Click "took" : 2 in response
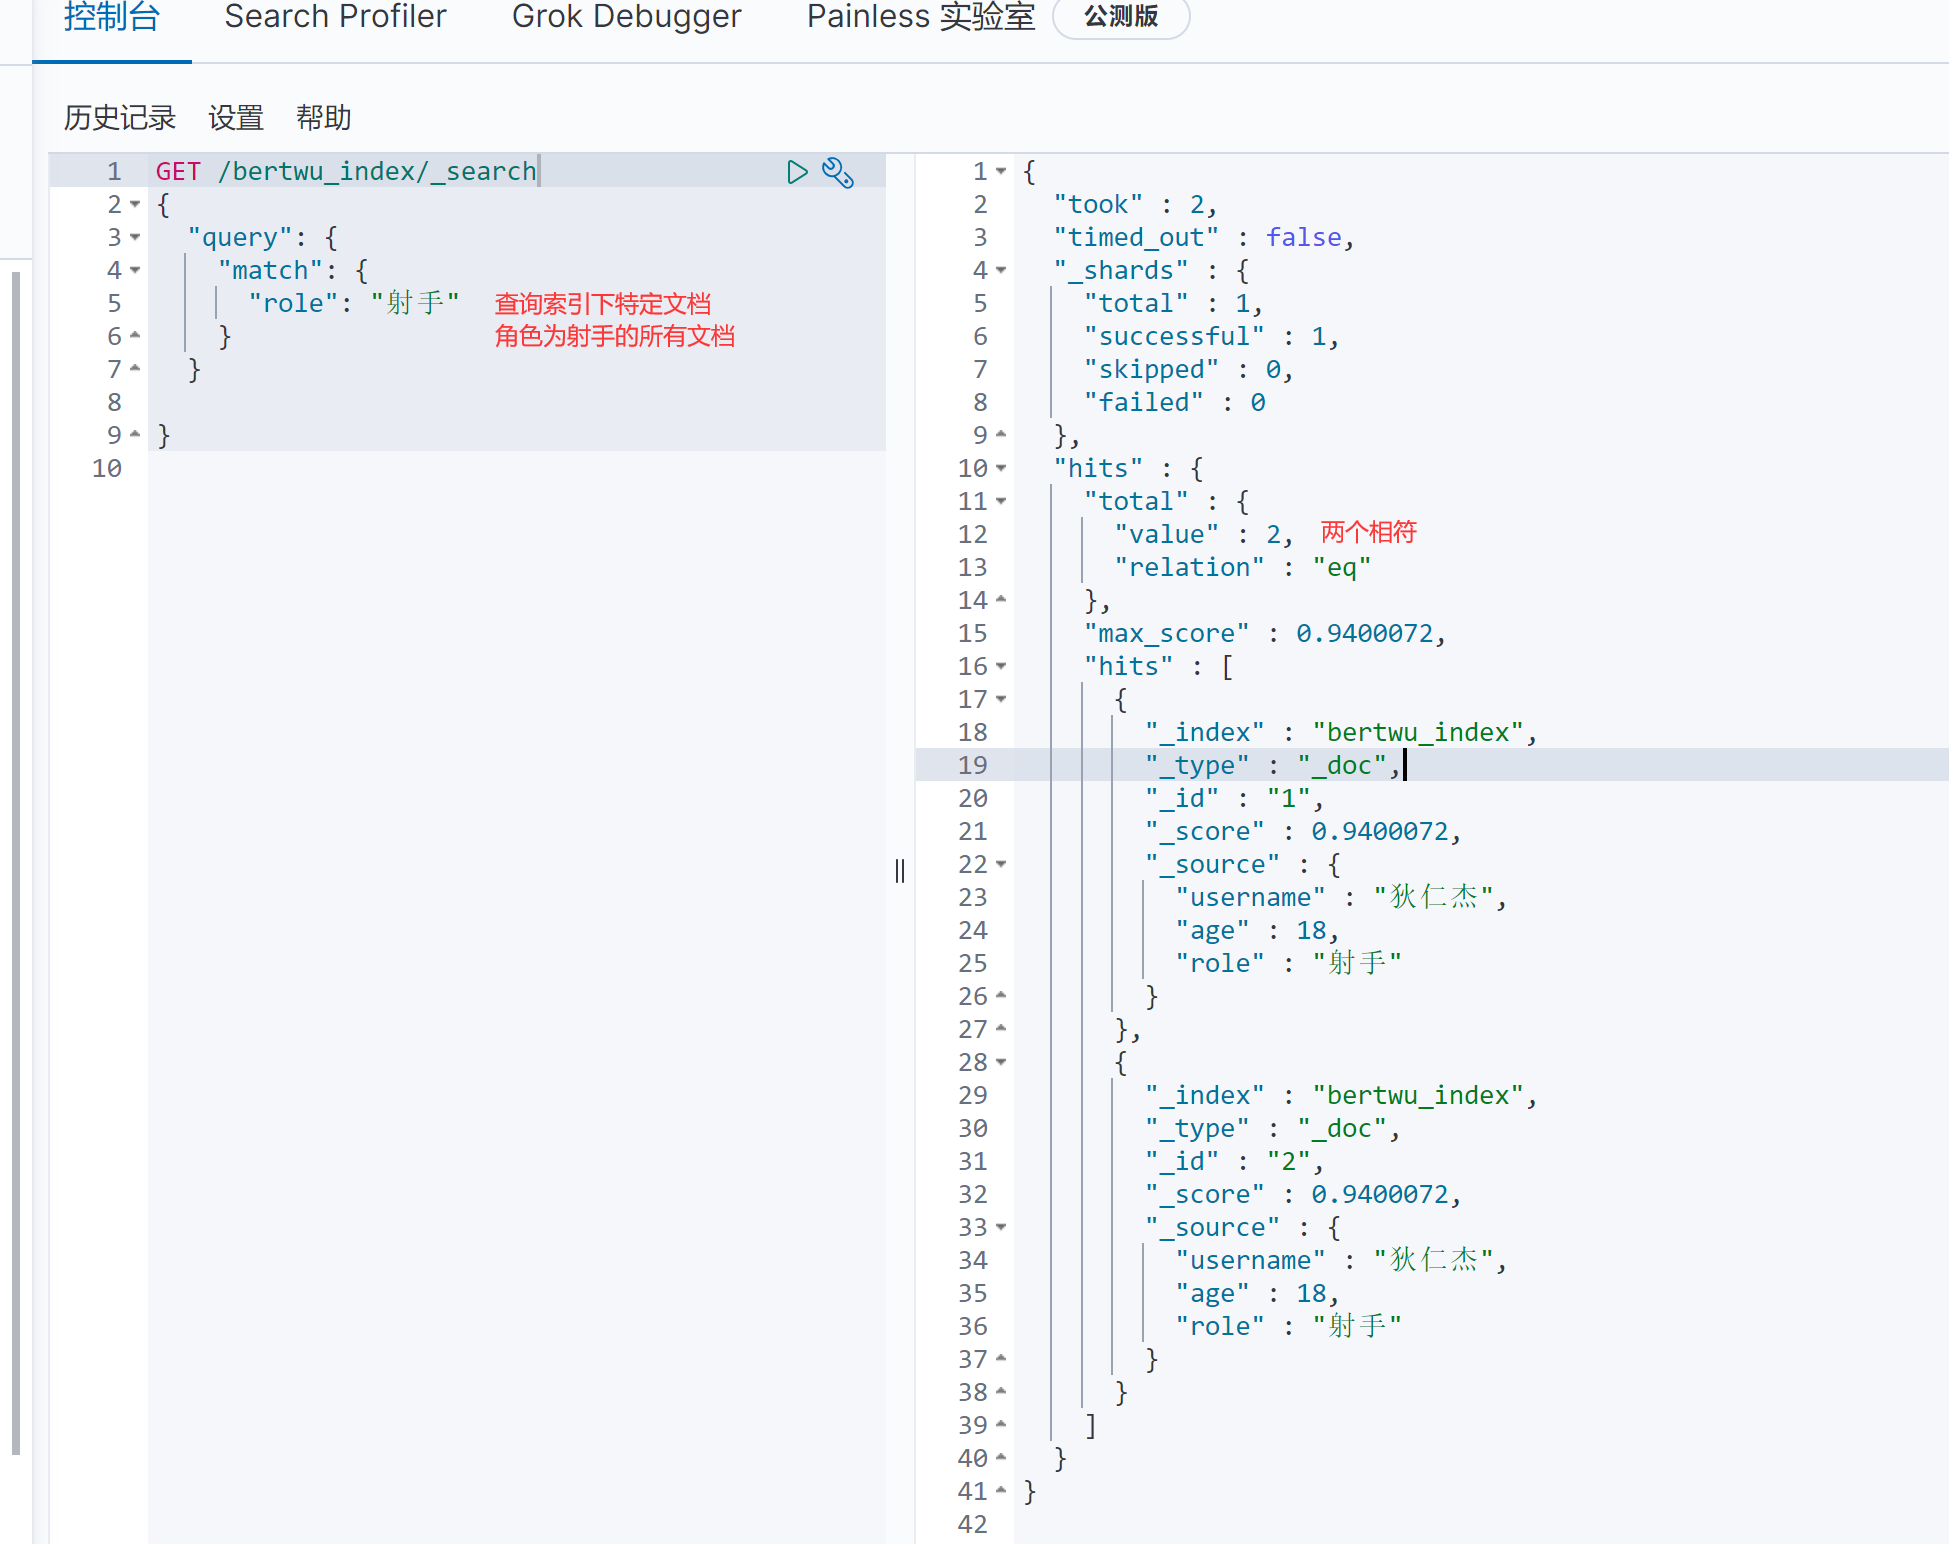1949x1544 pixels. click(1135, 205)
